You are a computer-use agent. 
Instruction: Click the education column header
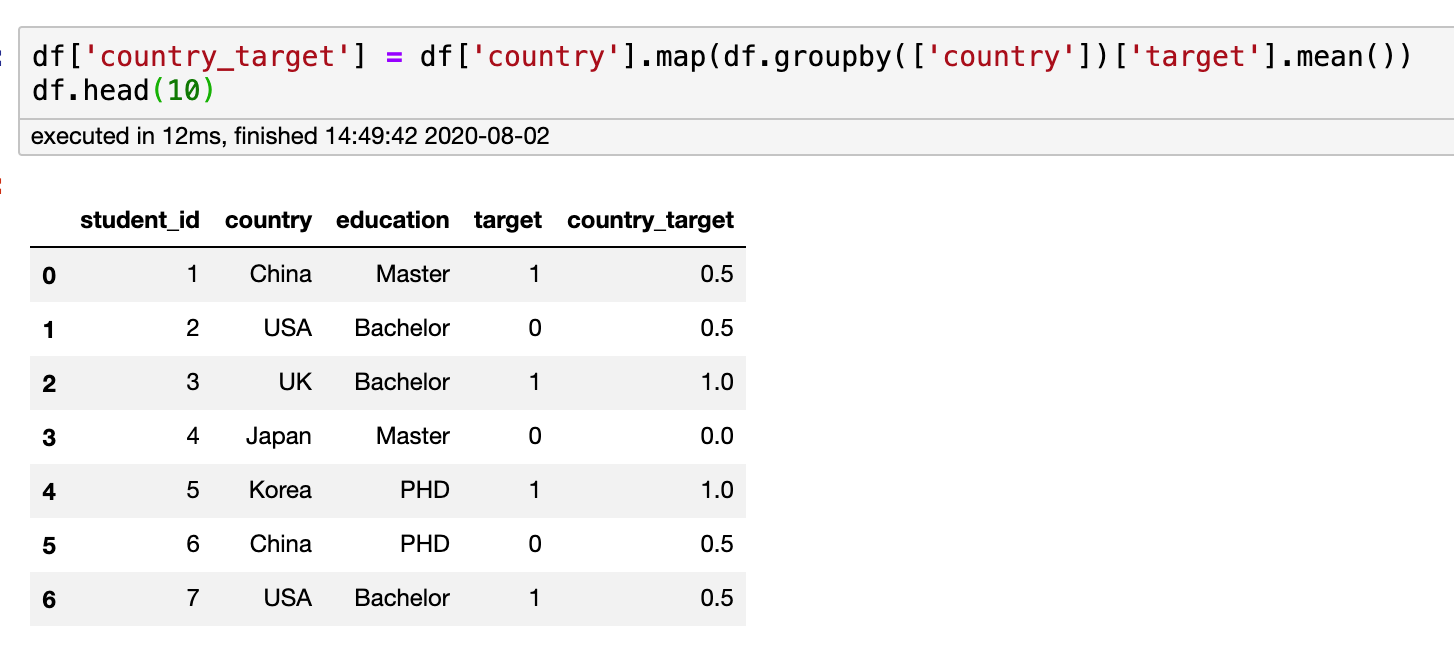point(392,220)
